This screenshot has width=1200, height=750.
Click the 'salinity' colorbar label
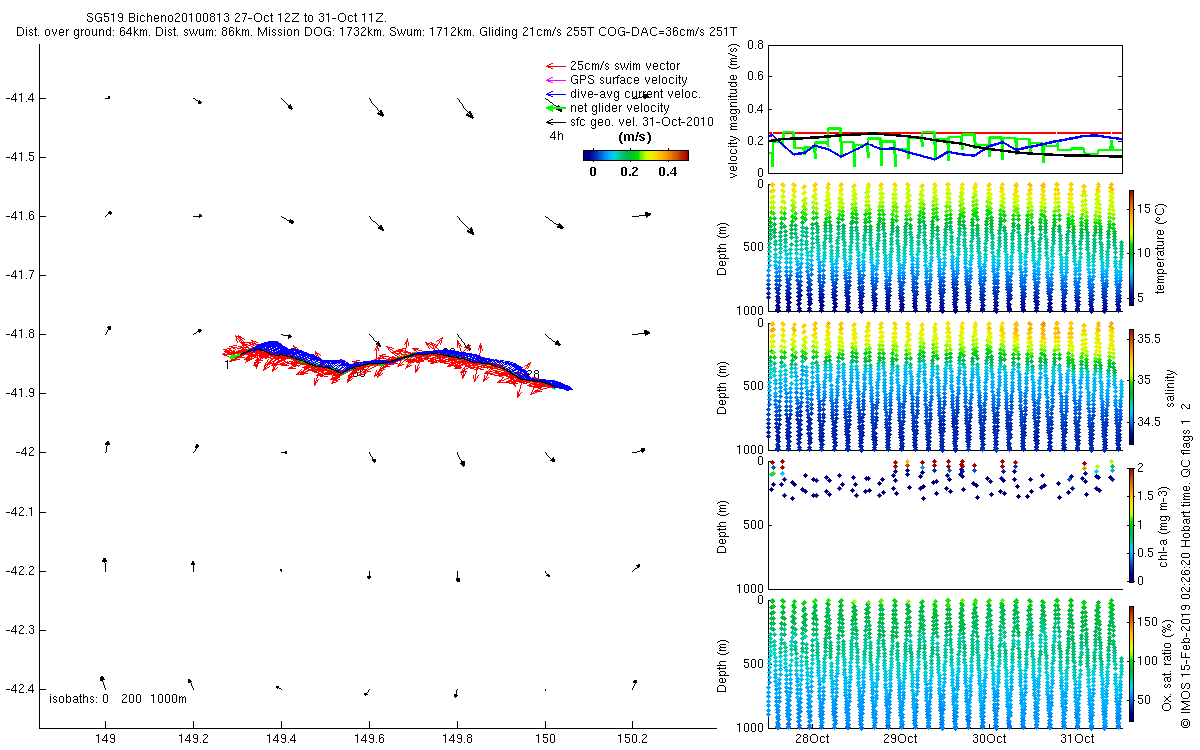click(1170, 386)
